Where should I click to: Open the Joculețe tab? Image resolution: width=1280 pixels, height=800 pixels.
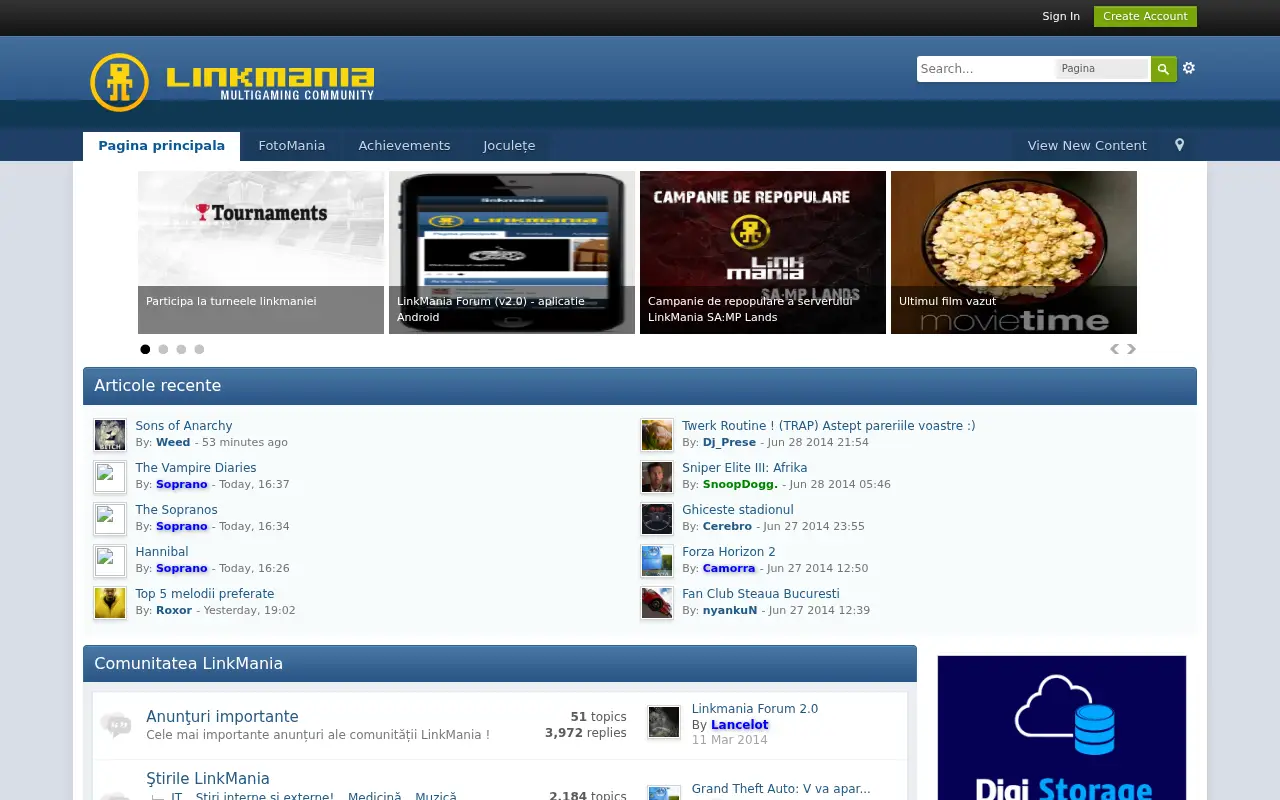[x=509, y=146]
